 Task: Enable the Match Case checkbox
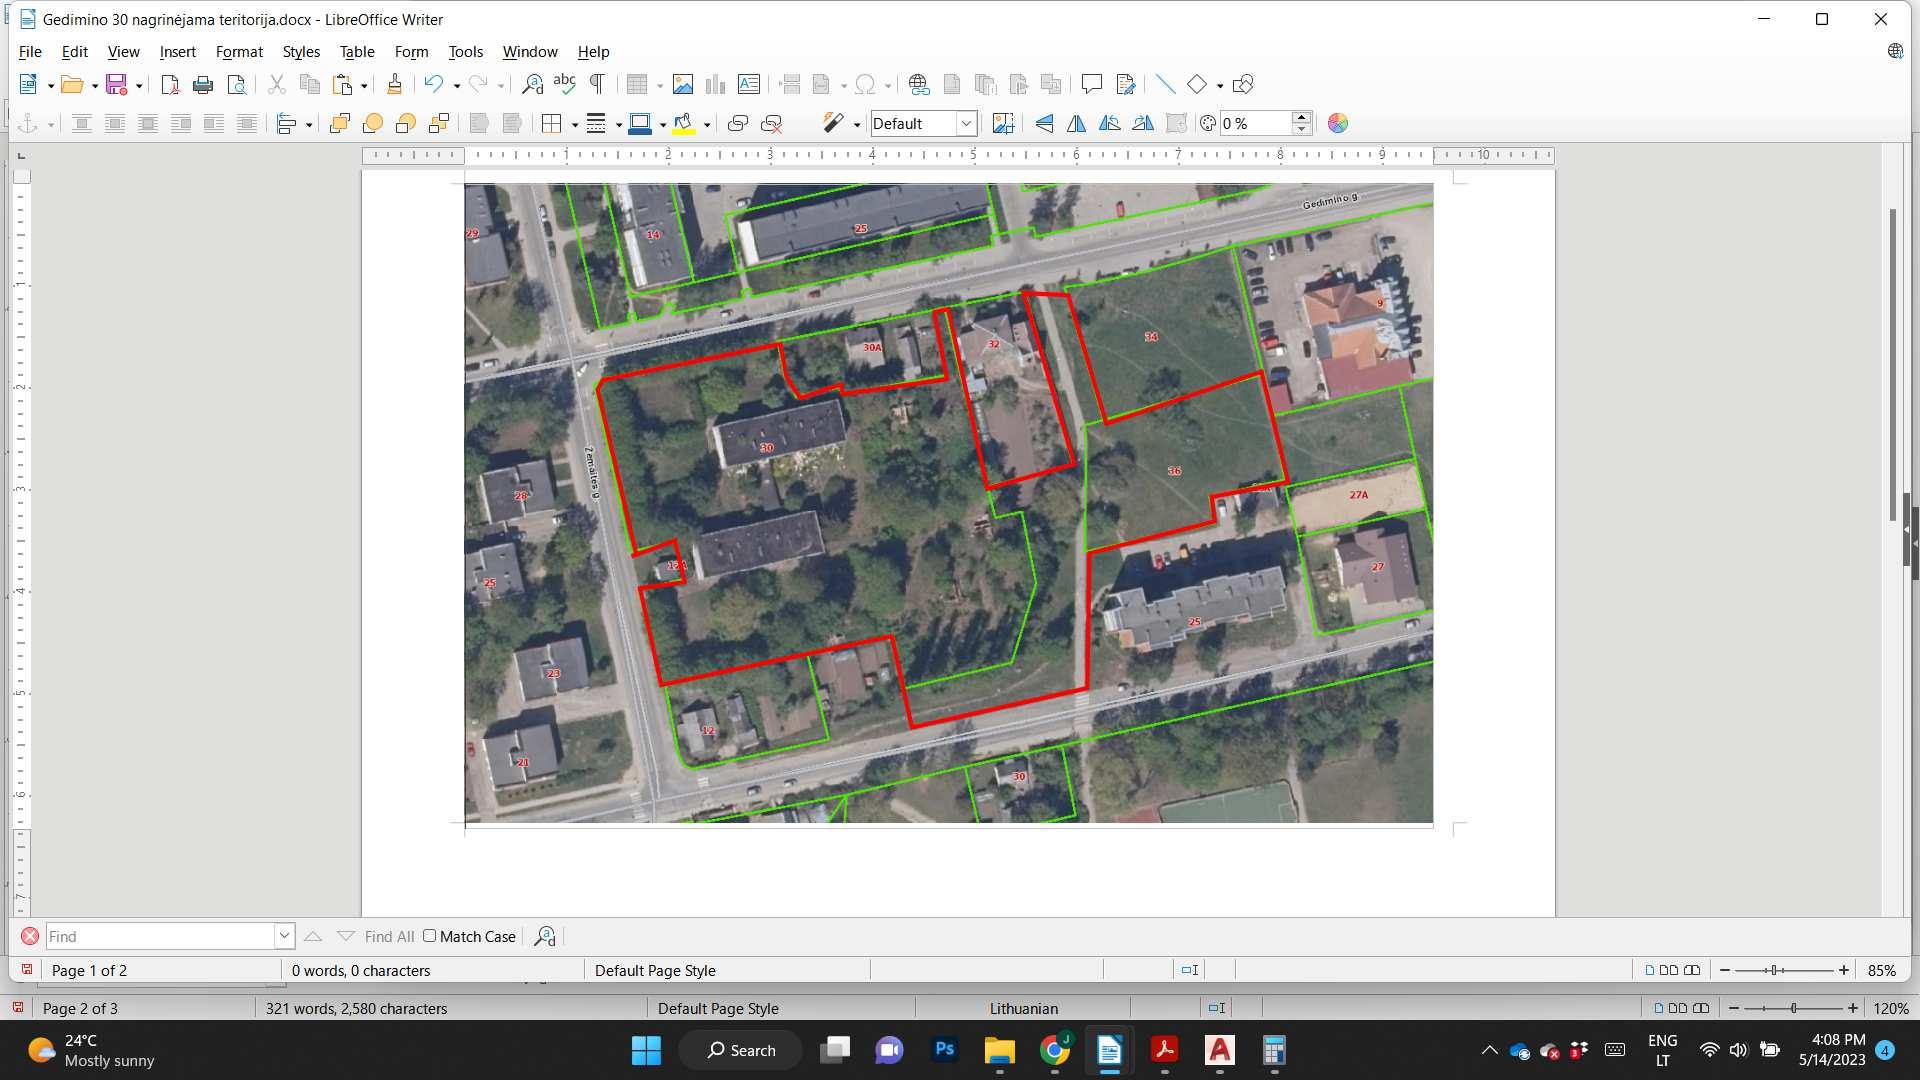[430, 936]
